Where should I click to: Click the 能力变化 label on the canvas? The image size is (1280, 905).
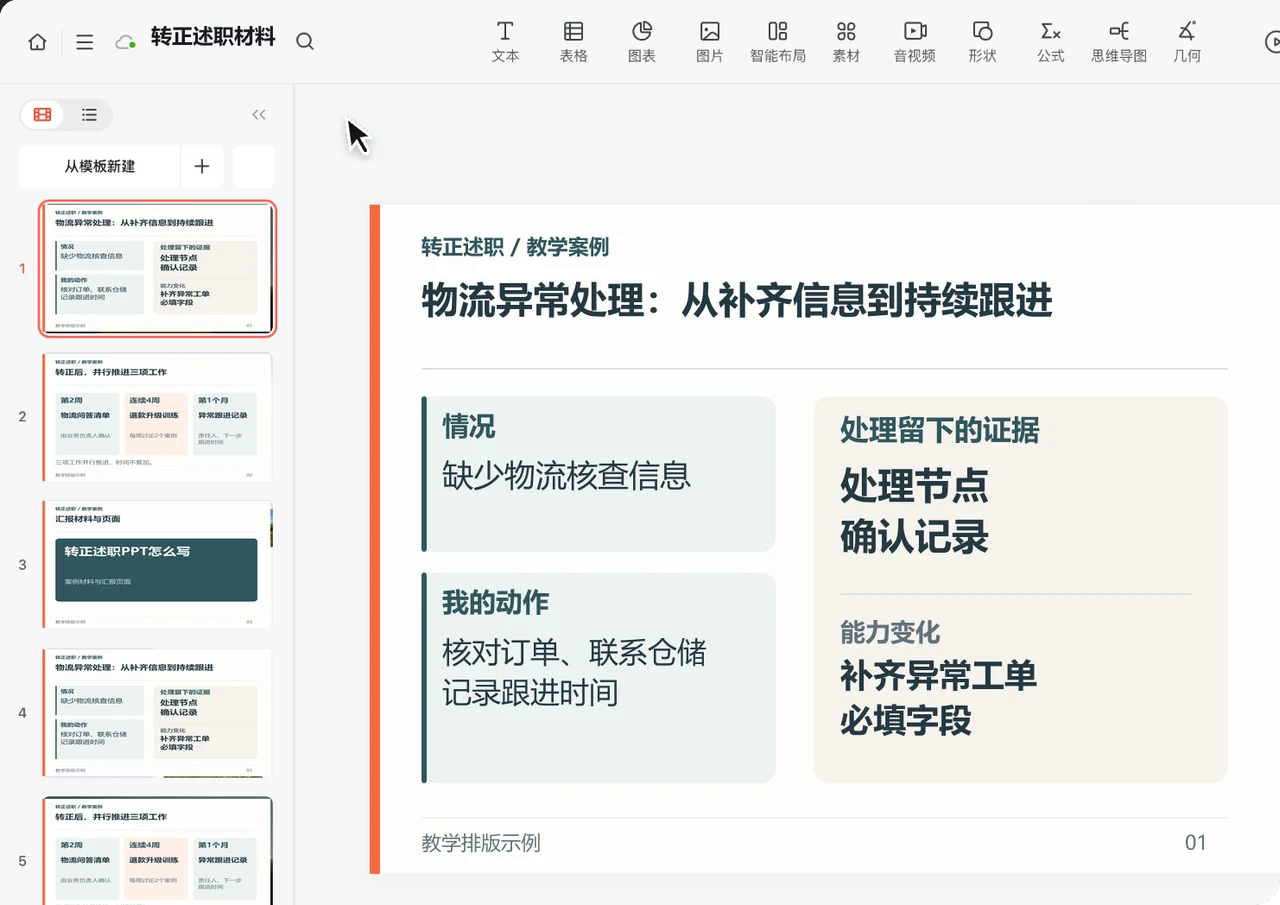890,632
